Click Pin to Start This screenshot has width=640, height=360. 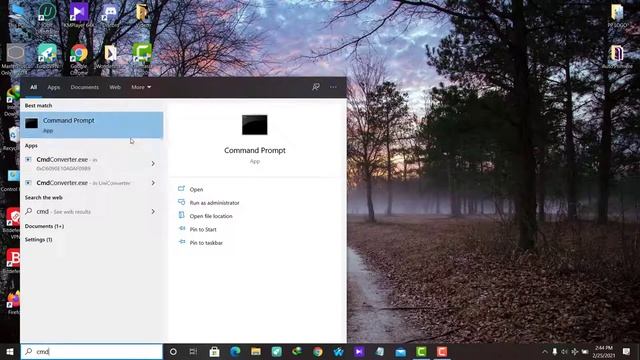click(203, 229)
